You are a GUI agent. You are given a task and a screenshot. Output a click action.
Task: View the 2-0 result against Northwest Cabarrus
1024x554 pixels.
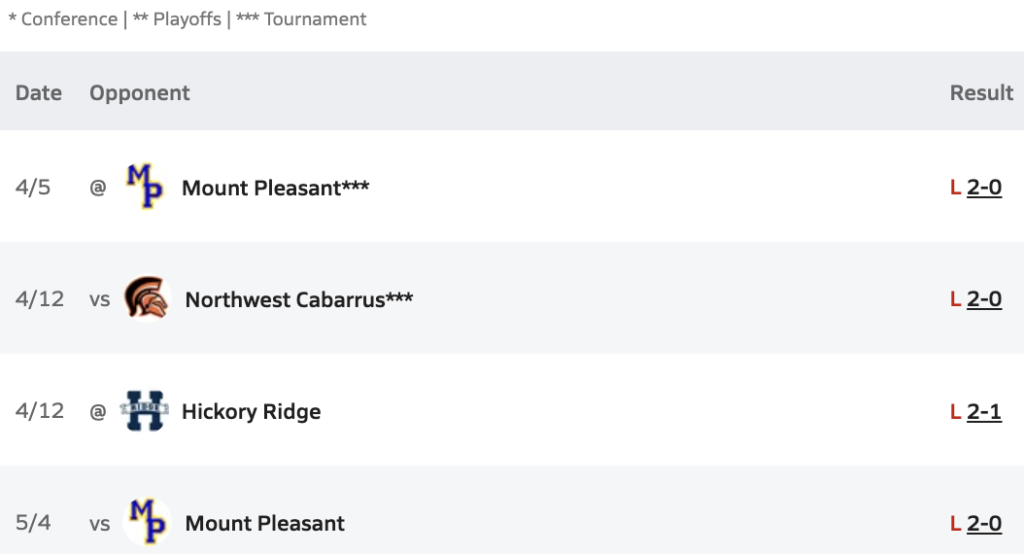tap(984, 299)
